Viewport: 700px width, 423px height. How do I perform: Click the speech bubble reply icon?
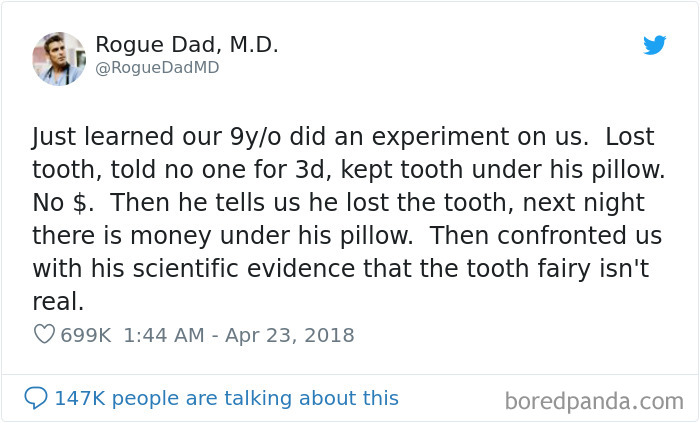pyautogui.click(x=36, y=398)
